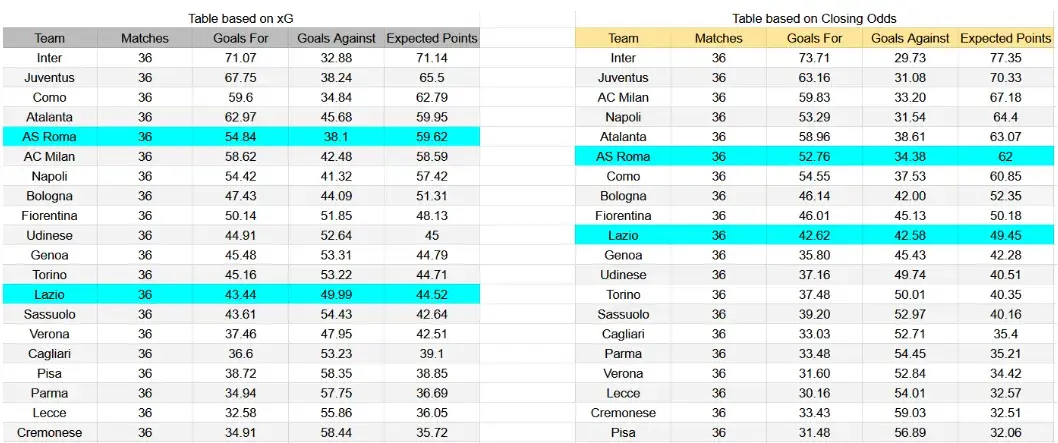Select the 49.45 cell in Lazio row
This screenshot has height=443, width=1058.
pyautogui.click(x=1005, y=236)
